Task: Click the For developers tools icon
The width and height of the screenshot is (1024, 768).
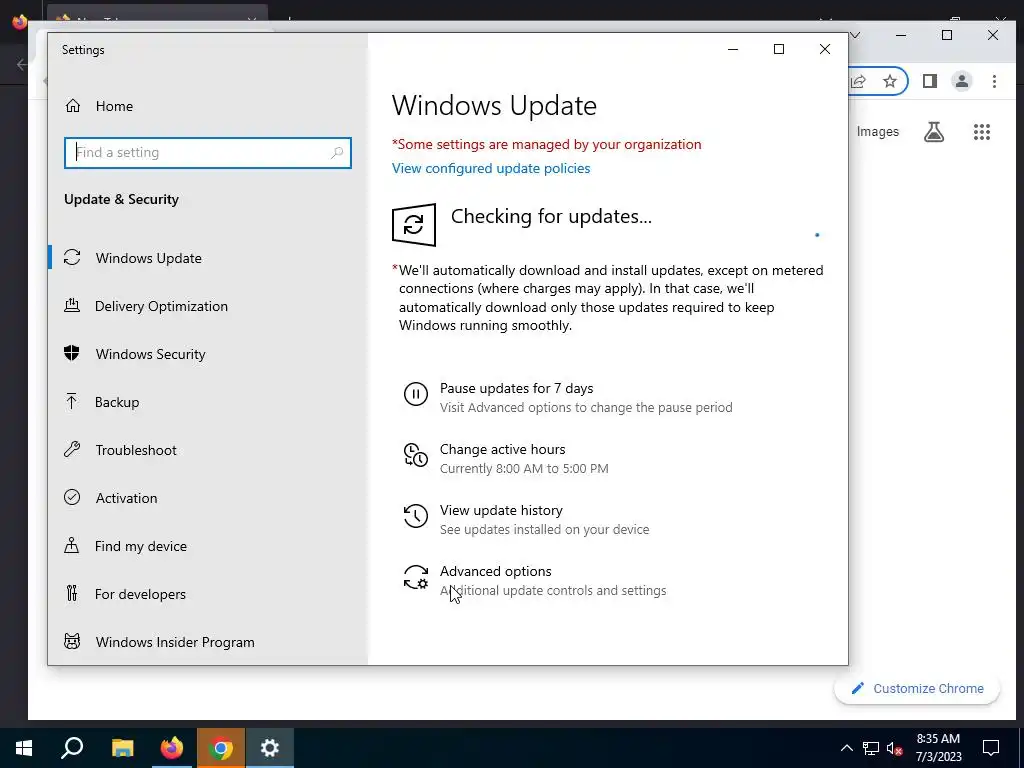Action: [72, 593]
